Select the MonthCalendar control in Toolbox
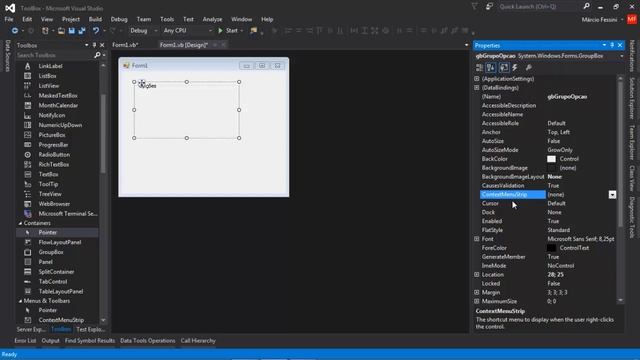The image size is (640, 360). point(58,105)
